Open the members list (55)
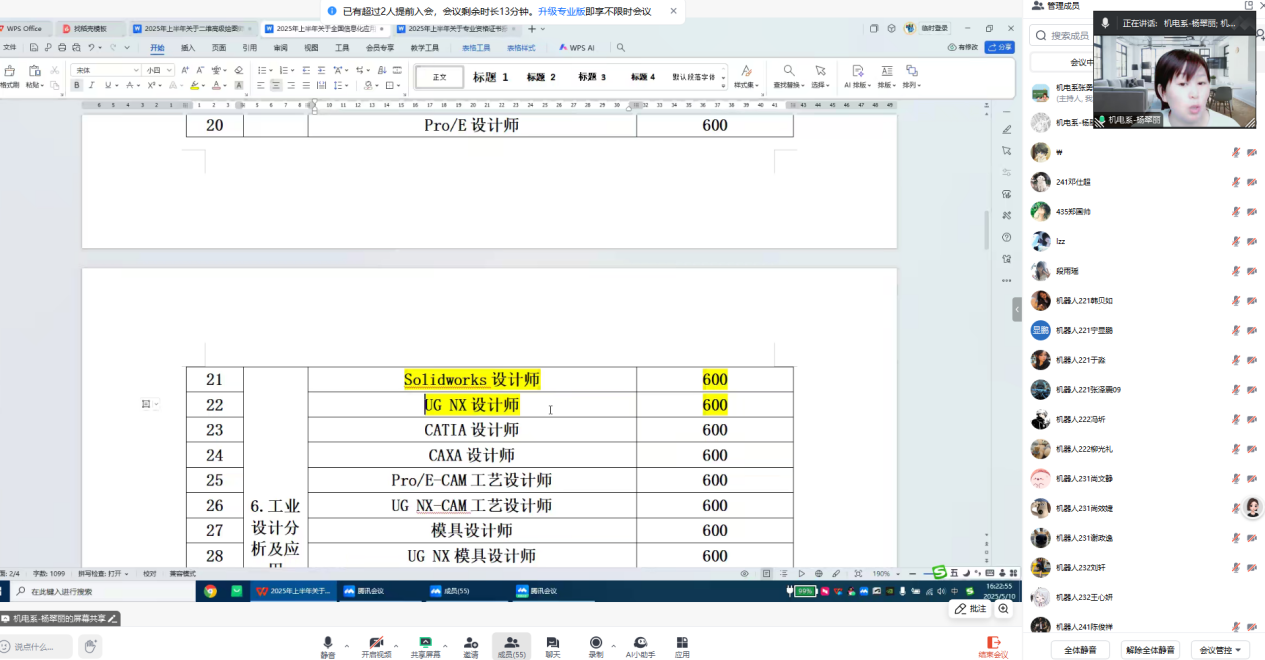 [511, 643]
